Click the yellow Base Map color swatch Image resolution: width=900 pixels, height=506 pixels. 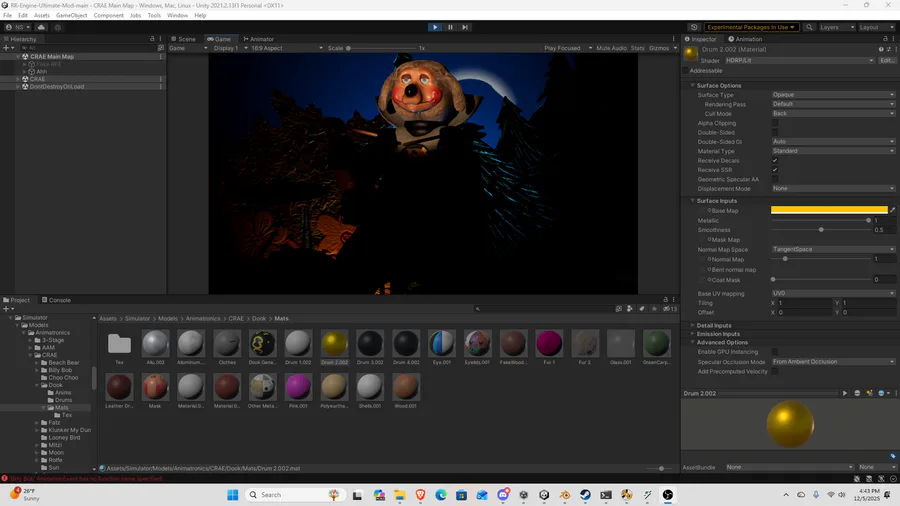coord(829,210)
